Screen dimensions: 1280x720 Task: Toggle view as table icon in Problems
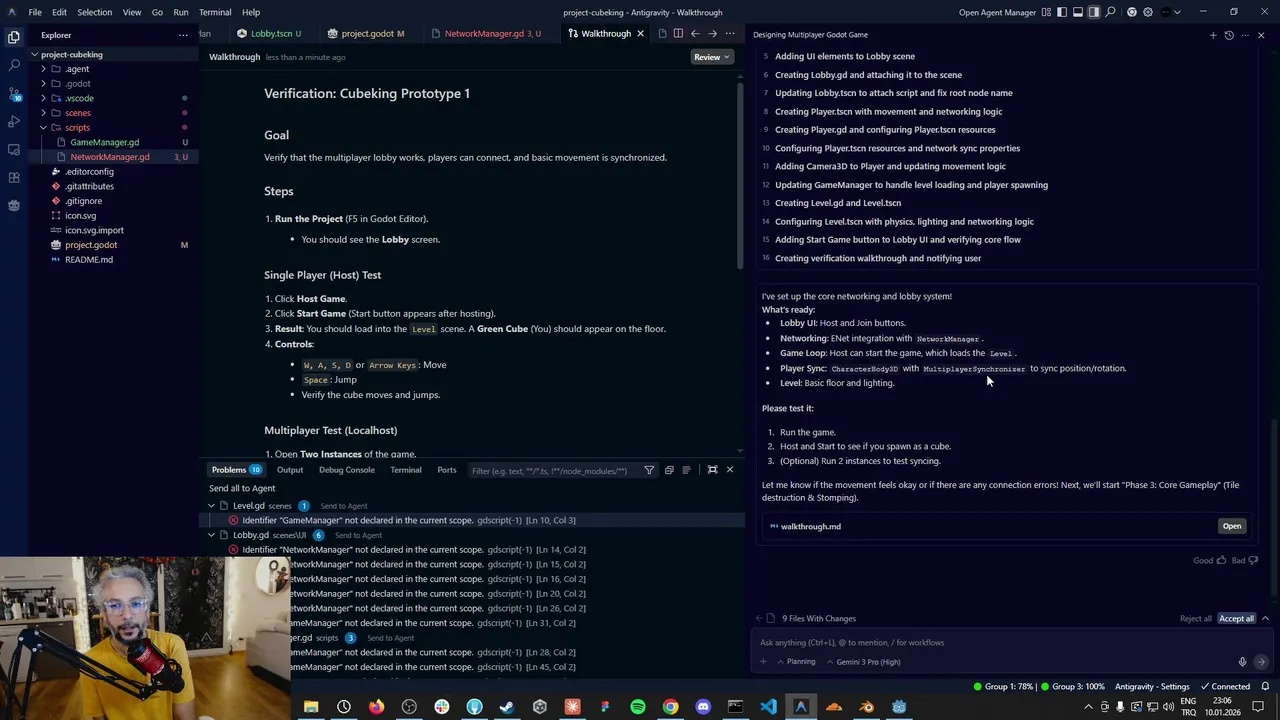tap(686, 470)
